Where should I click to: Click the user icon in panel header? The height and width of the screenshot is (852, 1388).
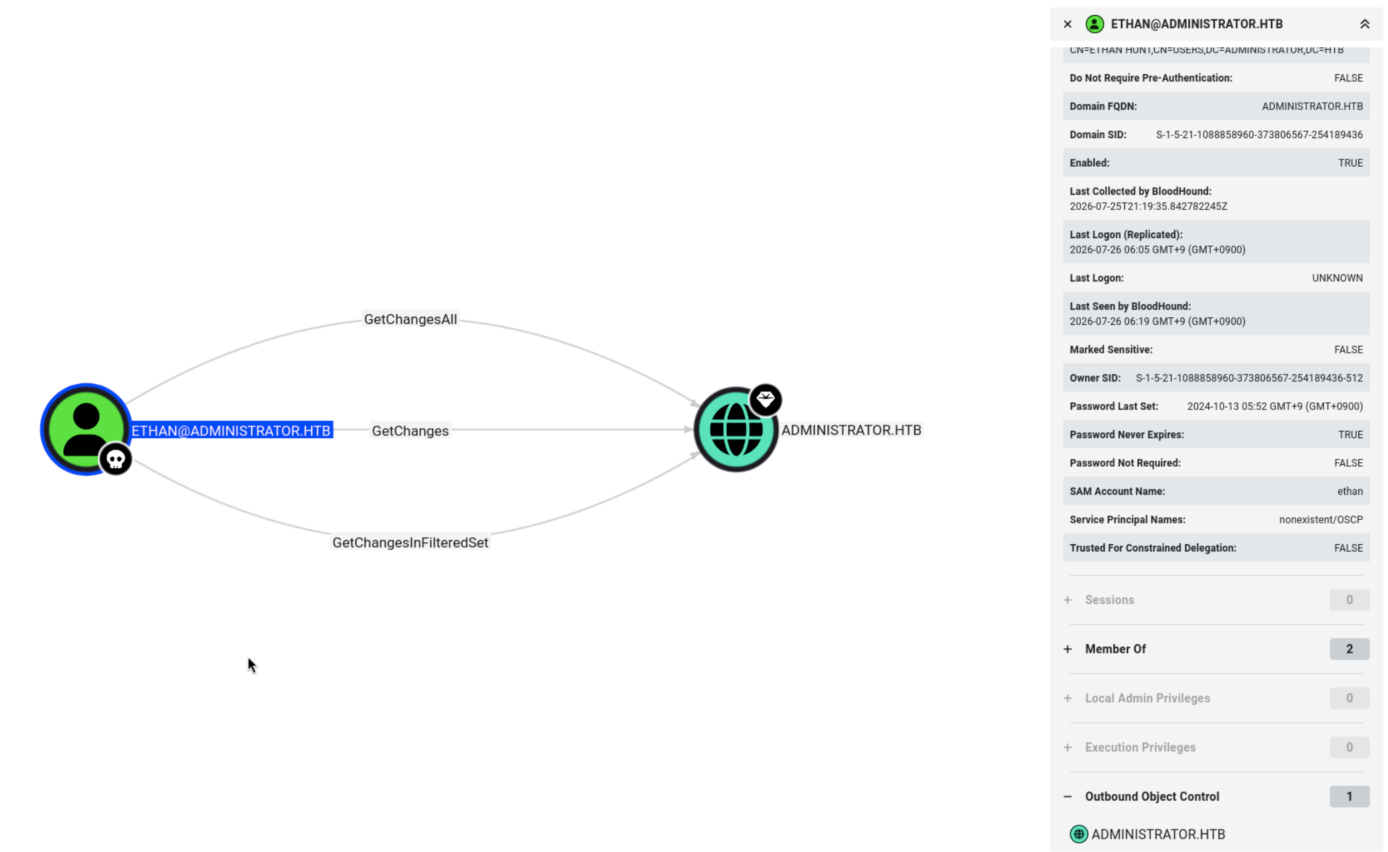1094,24
